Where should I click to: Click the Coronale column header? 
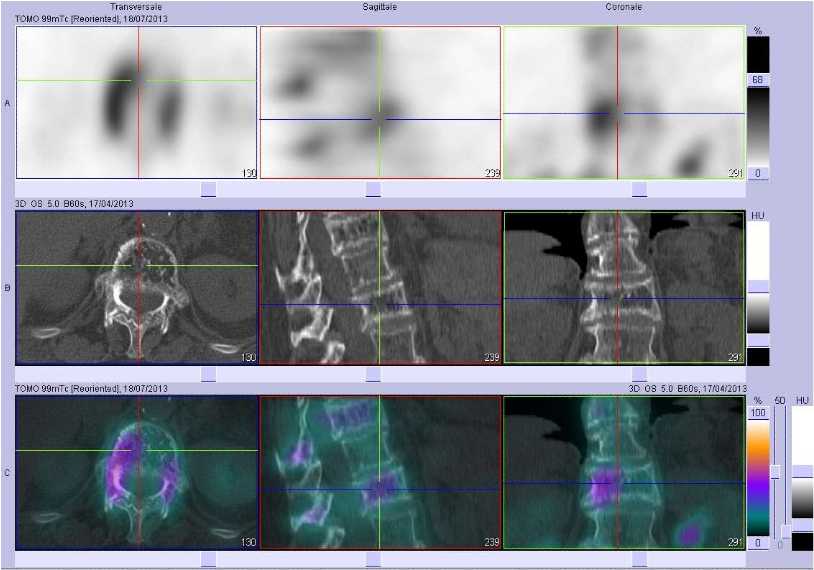[x=623, y=7]
